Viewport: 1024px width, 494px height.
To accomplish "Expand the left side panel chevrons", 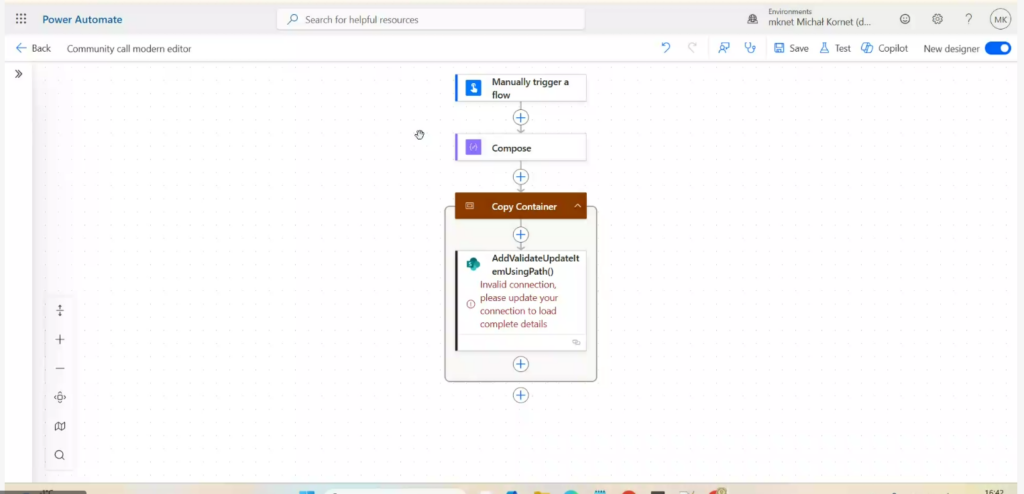I will point(18,74).
